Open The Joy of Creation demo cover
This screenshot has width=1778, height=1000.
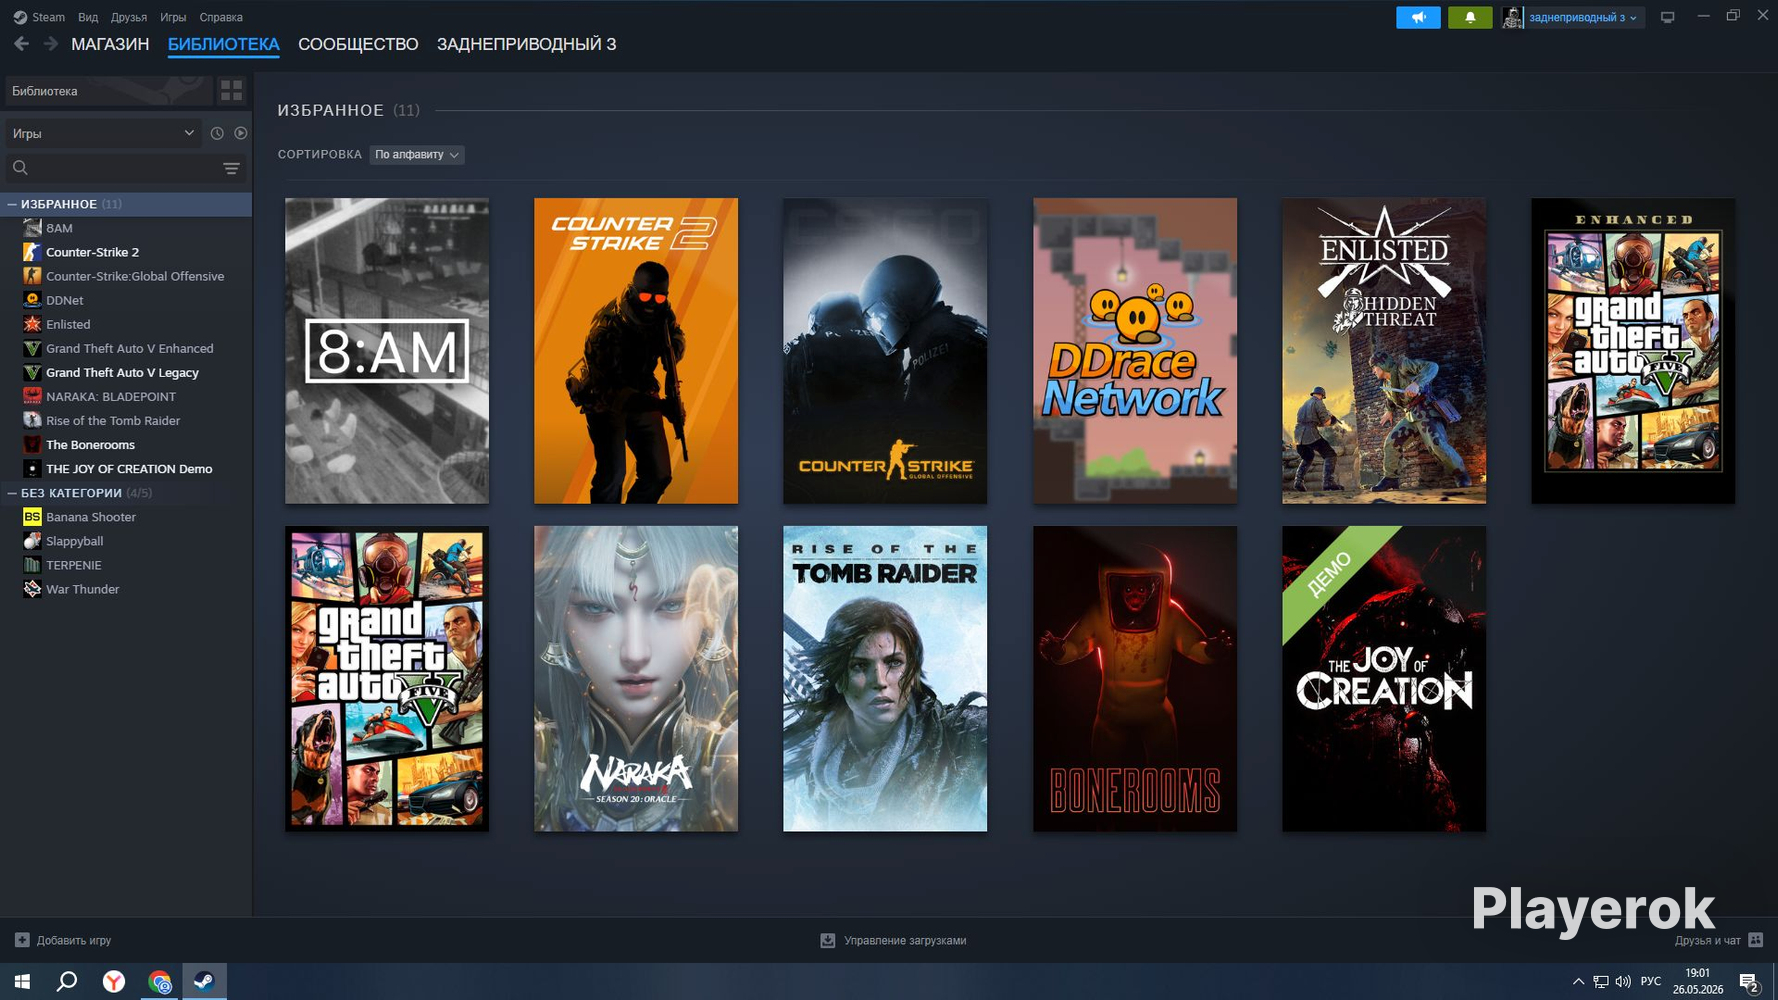click(x=1384, y=679)
